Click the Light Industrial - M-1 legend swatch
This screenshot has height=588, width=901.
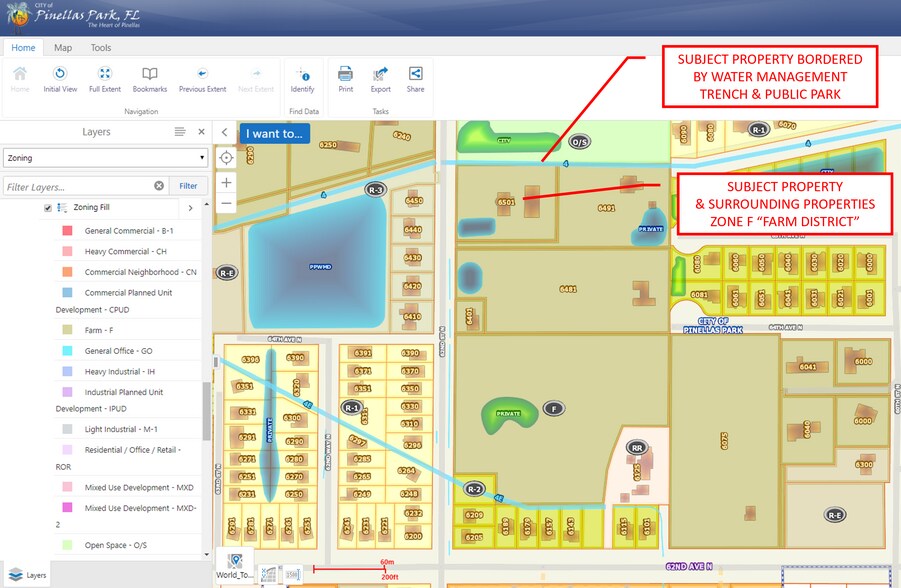(67, 429)
